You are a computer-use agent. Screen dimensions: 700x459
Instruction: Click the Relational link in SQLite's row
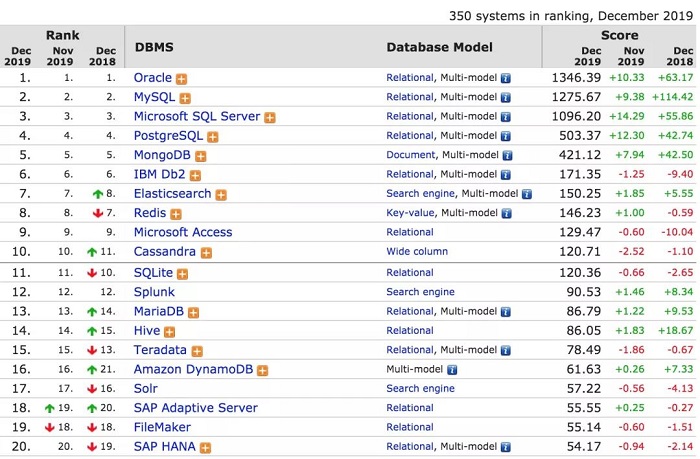[410, 273]
